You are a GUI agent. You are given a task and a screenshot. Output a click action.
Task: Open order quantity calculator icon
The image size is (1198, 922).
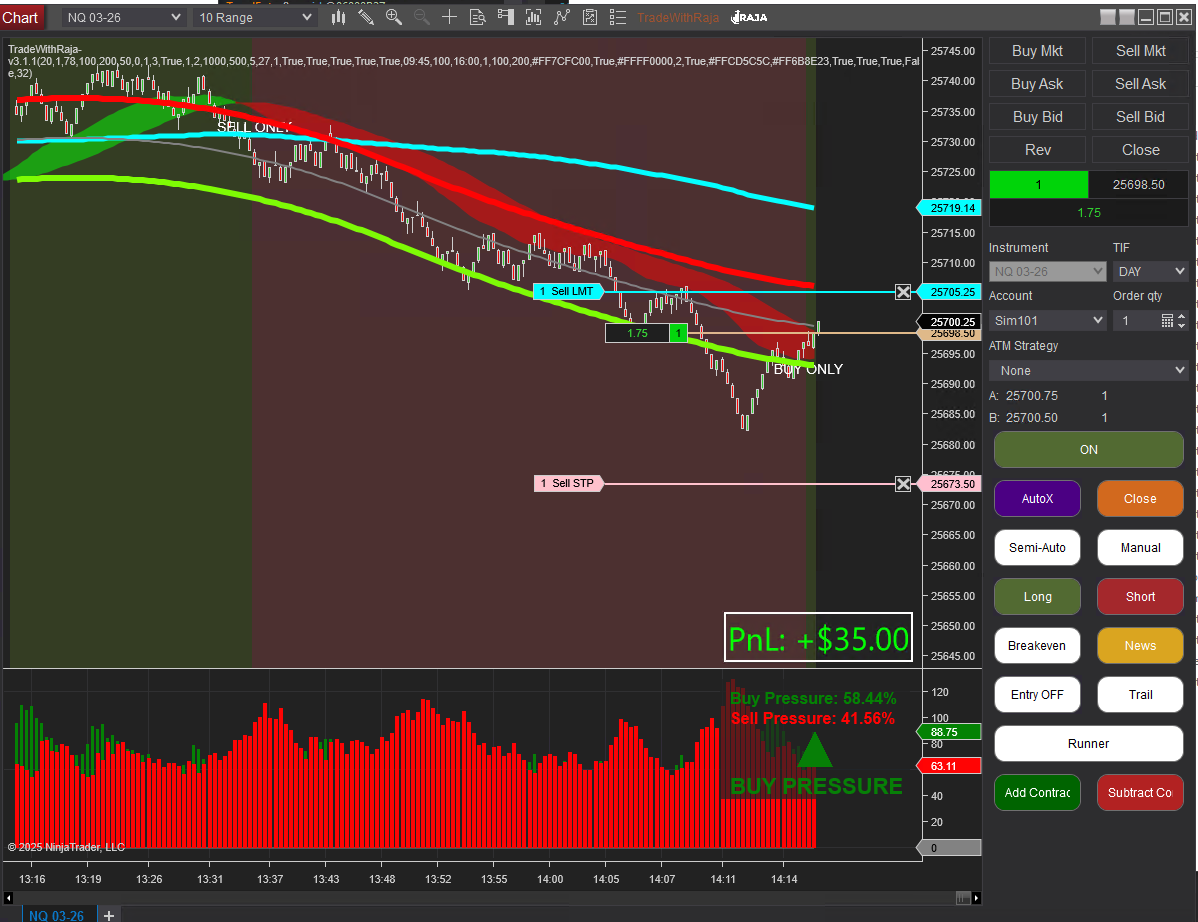pos(1167,320)
